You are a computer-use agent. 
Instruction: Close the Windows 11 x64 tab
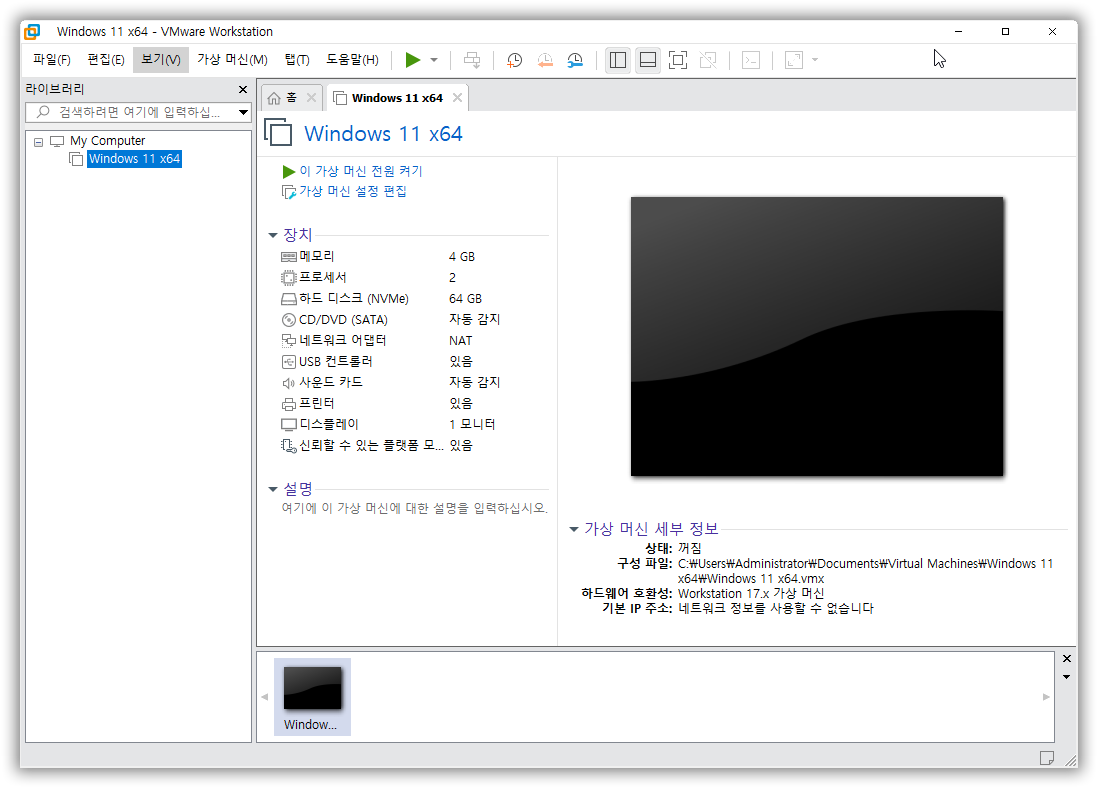point(457,97)
